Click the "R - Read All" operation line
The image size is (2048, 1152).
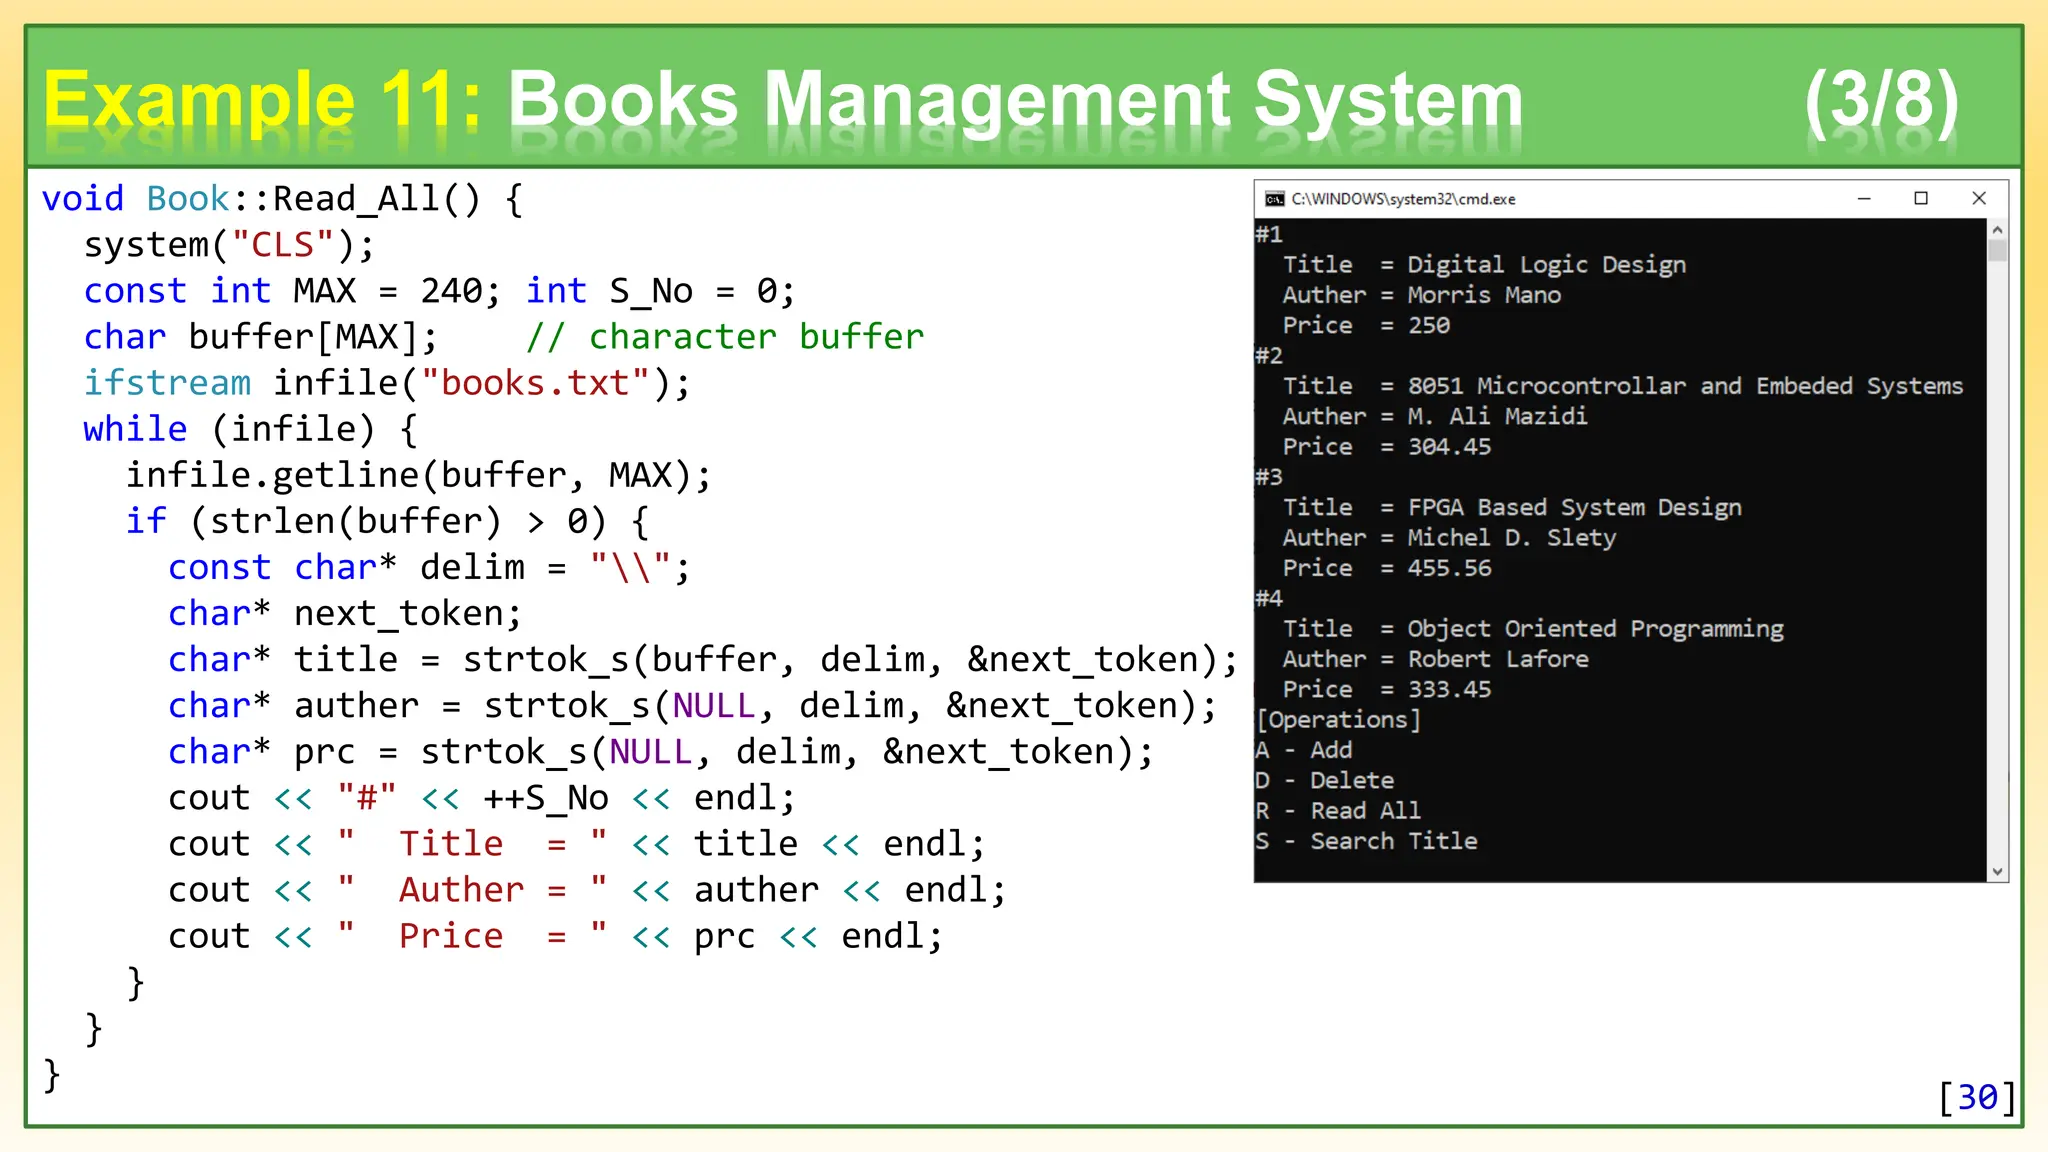(x=1338, y=811)
